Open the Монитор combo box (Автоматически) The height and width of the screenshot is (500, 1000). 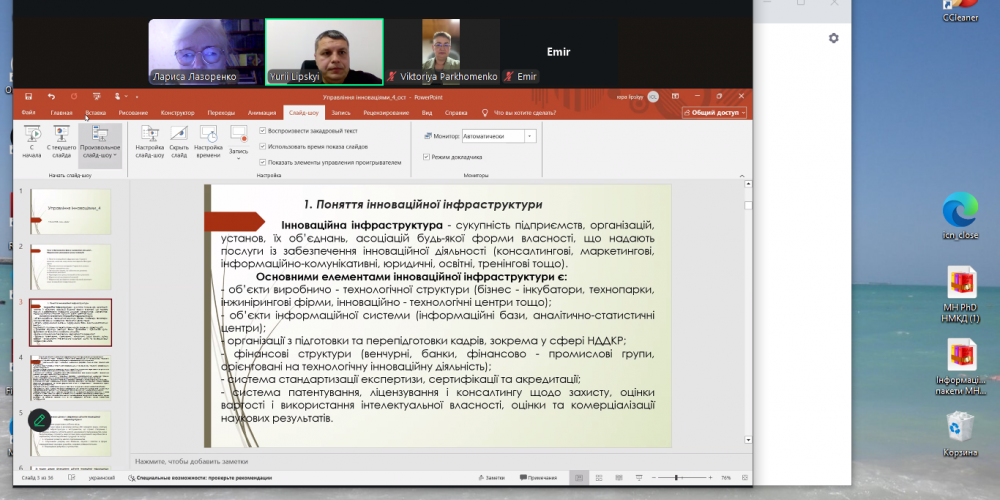point(499,136)
